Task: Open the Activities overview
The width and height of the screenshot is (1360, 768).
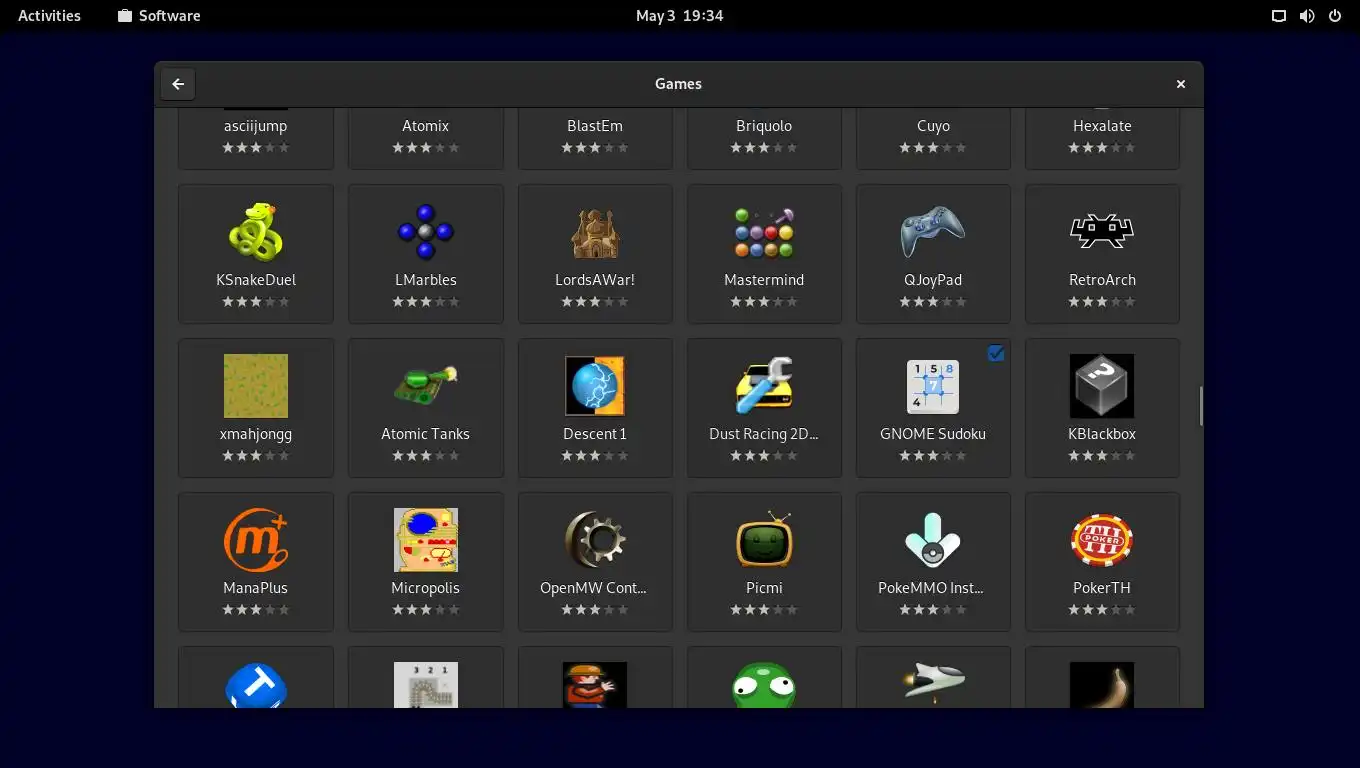Action: [49, 15]
